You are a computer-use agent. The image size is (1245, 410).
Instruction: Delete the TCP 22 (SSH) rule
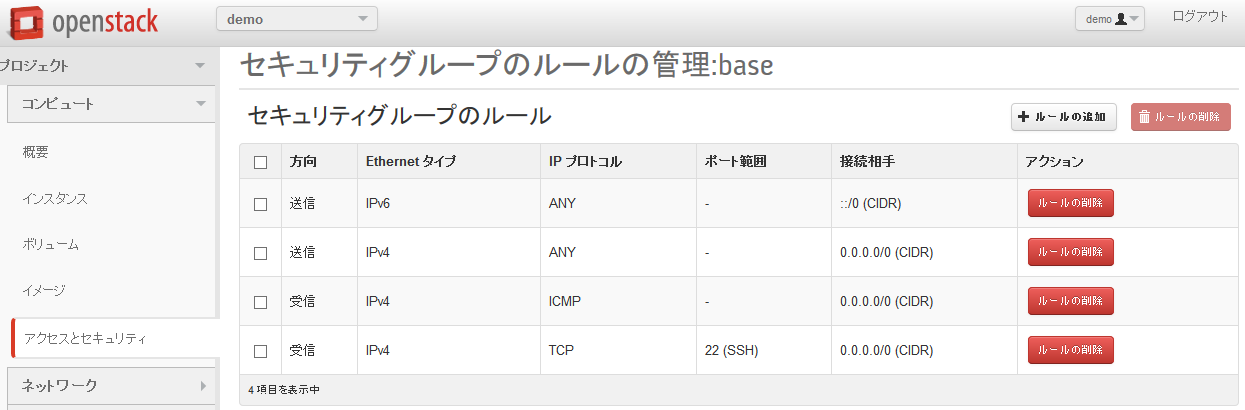[x=1070, y=351]
